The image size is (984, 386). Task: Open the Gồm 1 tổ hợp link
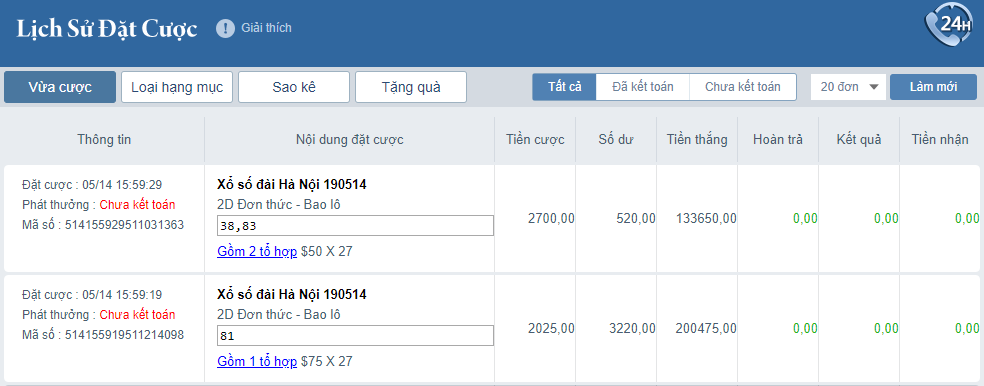tap(257, 362)
